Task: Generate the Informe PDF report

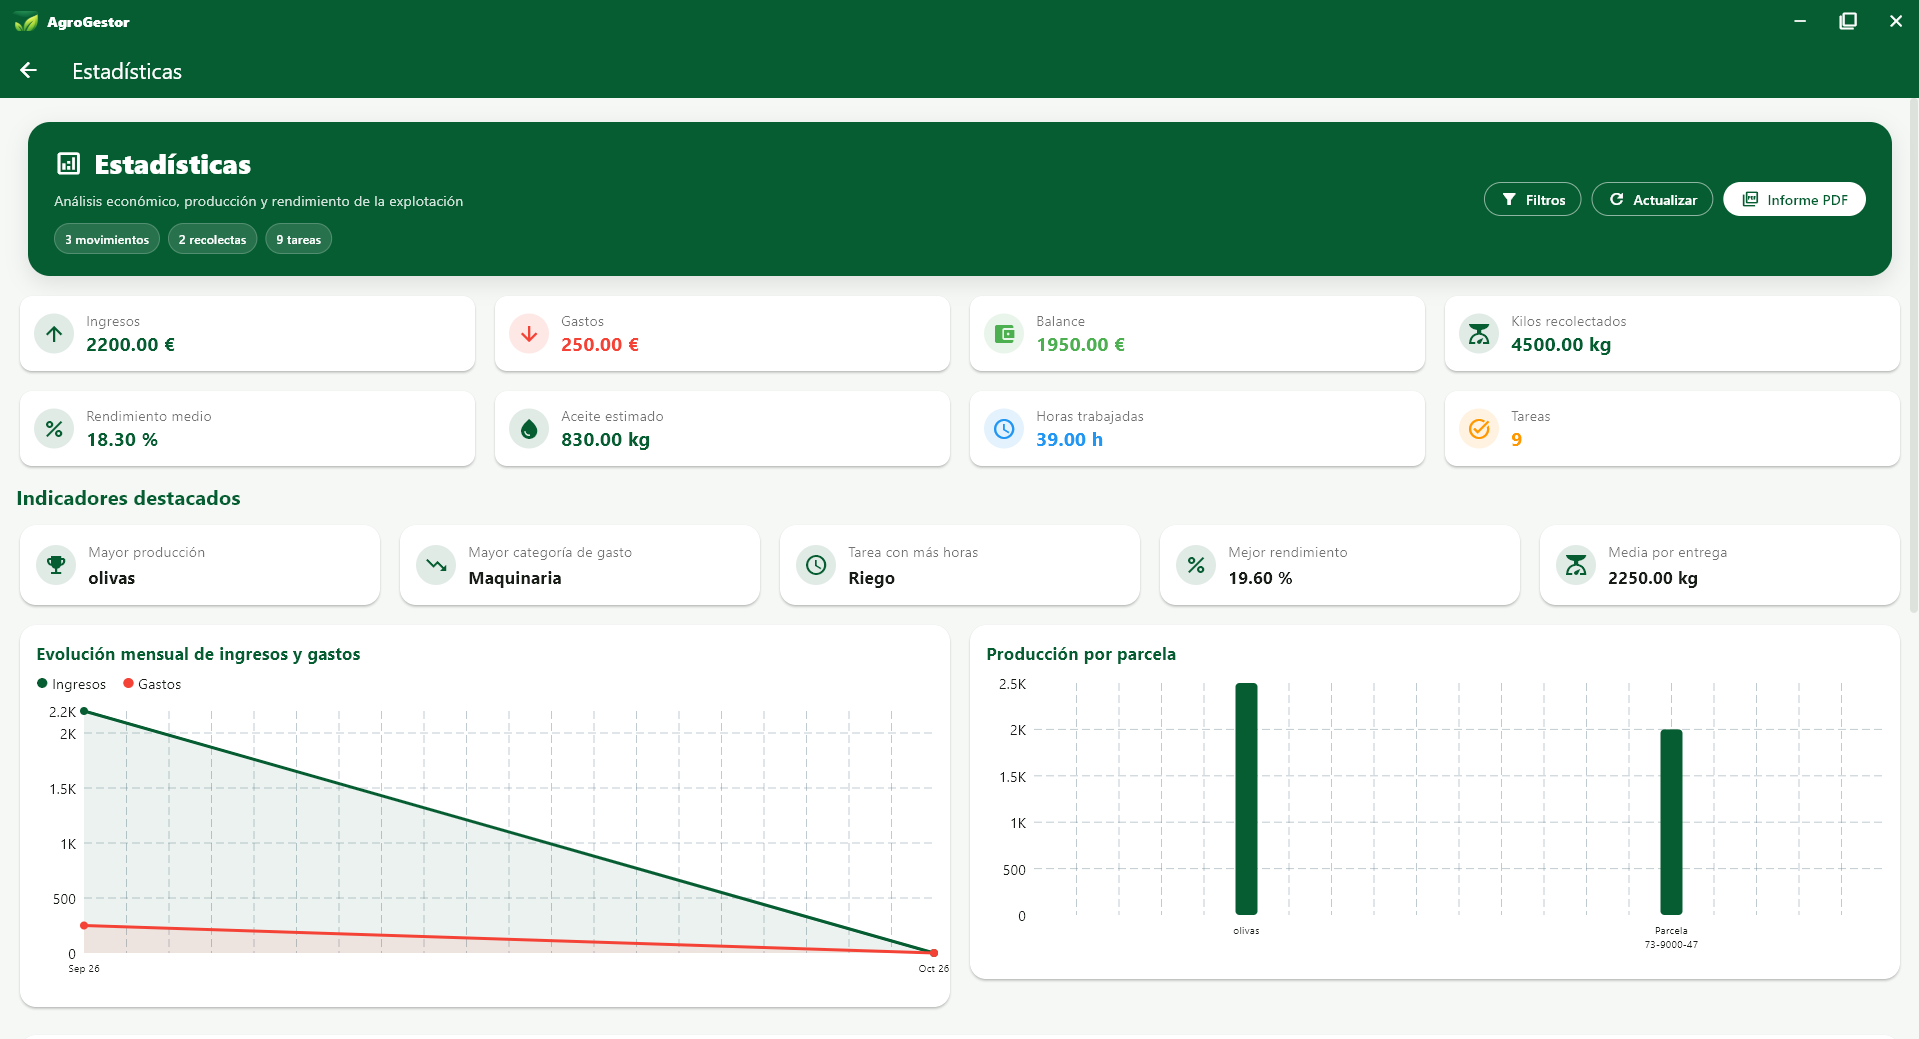Action: [1794, 199]
